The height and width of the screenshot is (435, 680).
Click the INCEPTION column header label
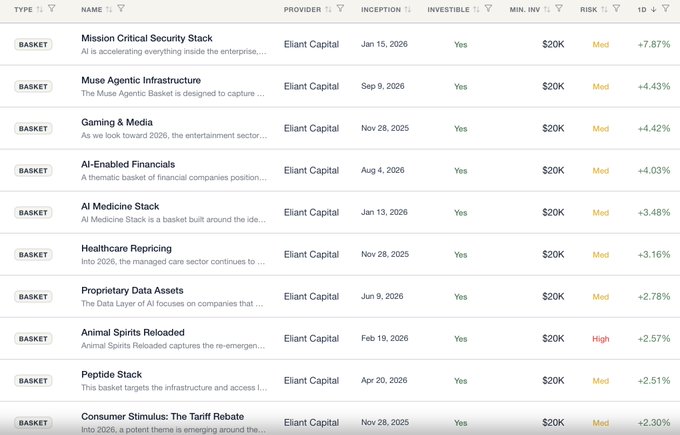tap(381, 9)
